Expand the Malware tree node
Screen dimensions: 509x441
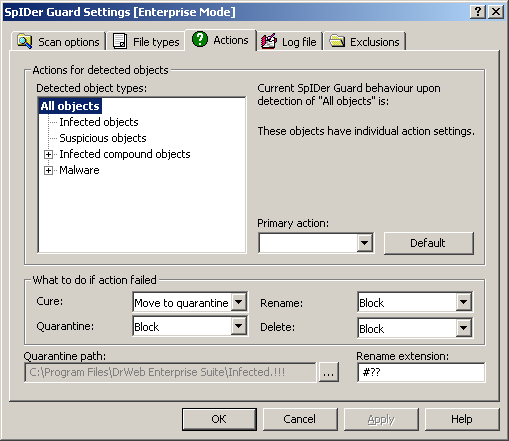tap(48, 170)
